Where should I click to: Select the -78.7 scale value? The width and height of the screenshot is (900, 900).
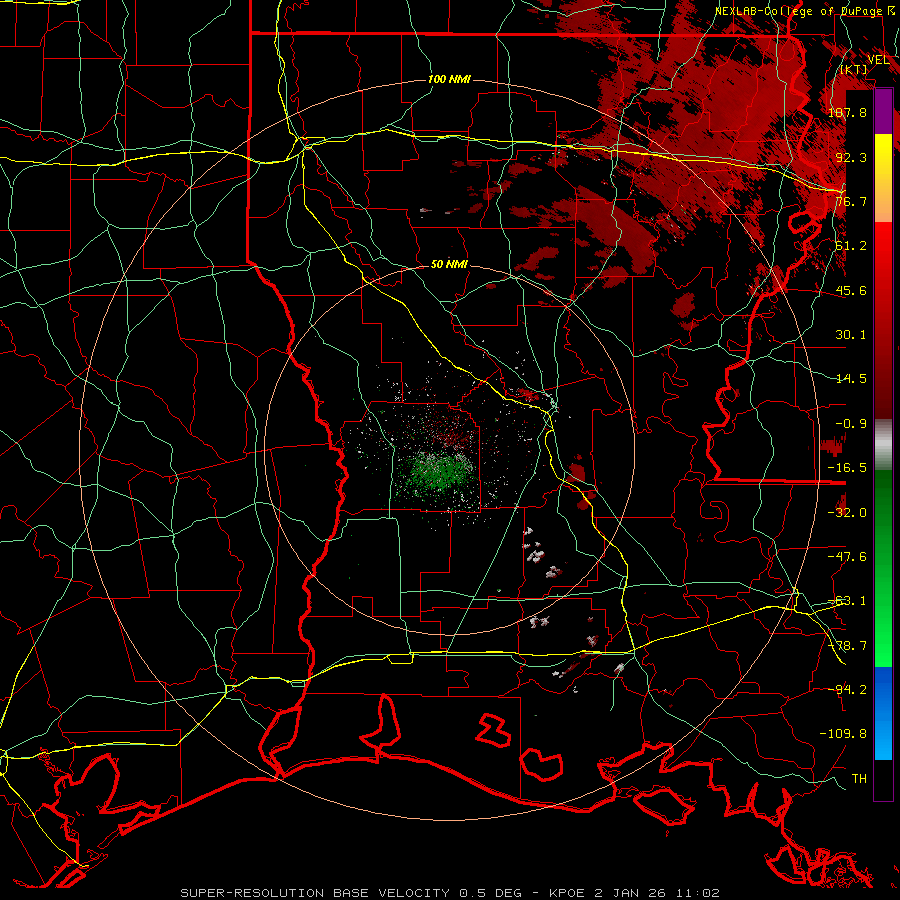coord(847,646)
